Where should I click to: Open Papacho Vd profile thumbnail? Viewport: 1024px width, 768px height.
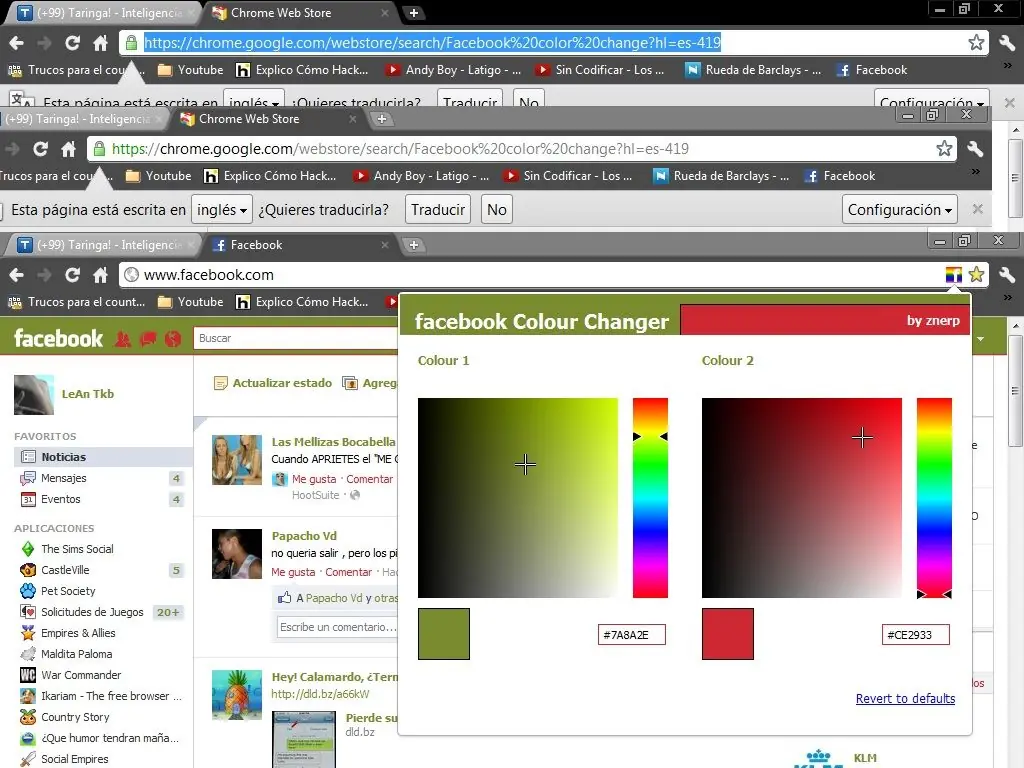click(x=236, y=554)
